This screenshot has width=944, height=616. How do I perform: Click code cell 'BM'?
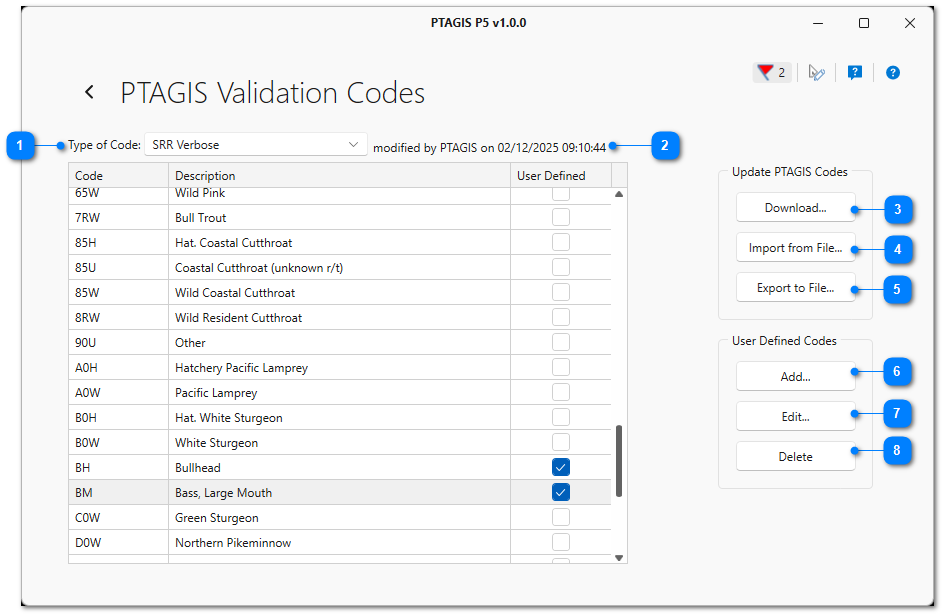point(119,493)
